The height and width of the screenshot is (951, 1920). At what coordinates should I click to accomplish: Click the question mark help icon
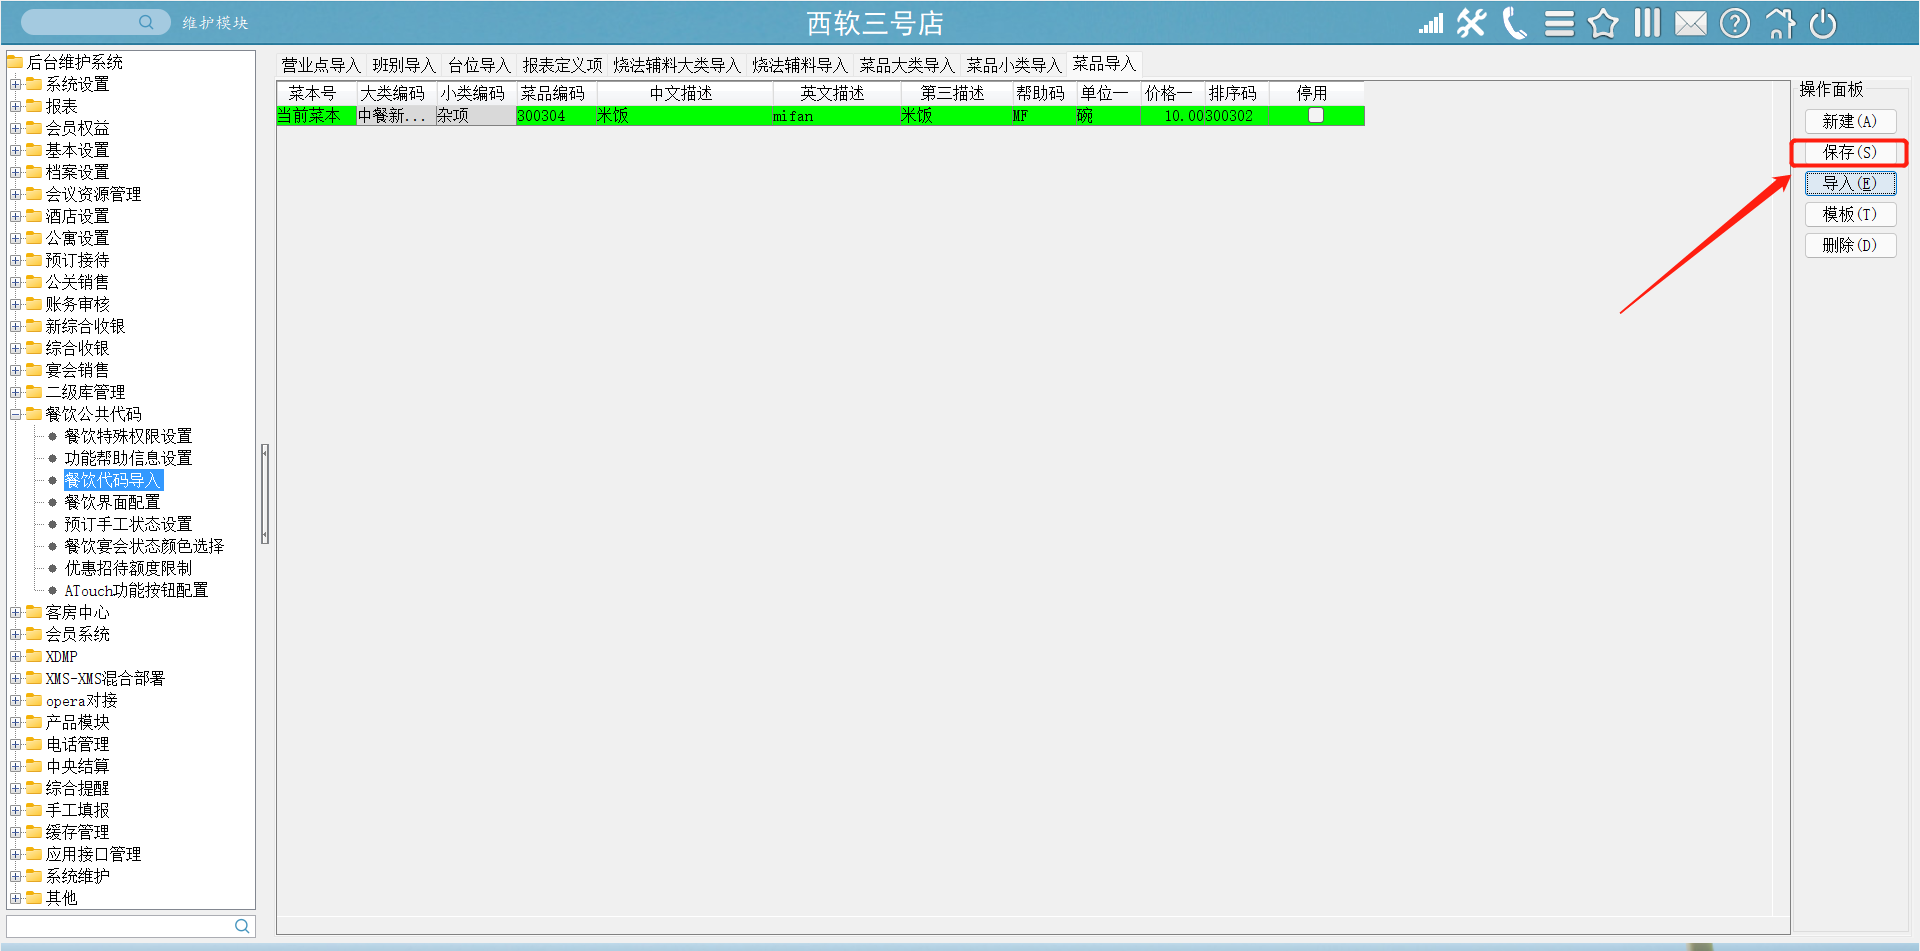pos(1735,23)
